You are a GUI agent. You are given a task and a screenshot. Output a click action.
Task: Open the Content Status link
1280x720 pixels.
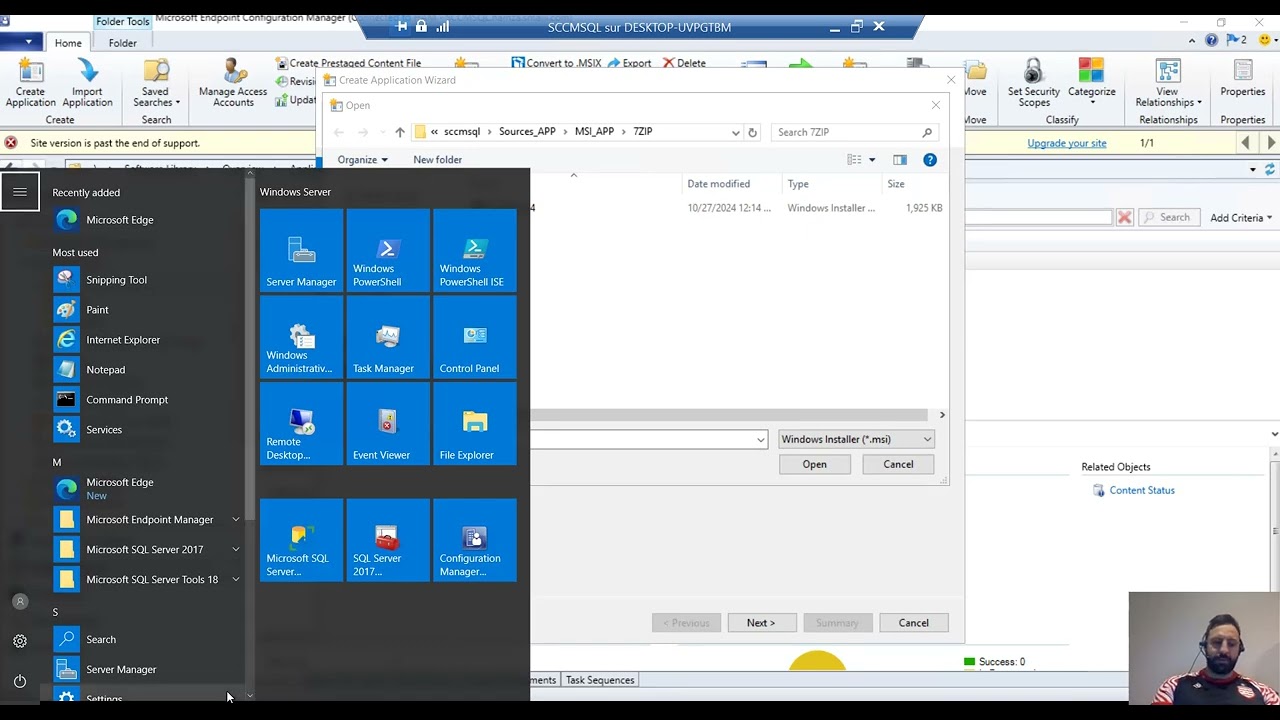(x=1142, y=490)
